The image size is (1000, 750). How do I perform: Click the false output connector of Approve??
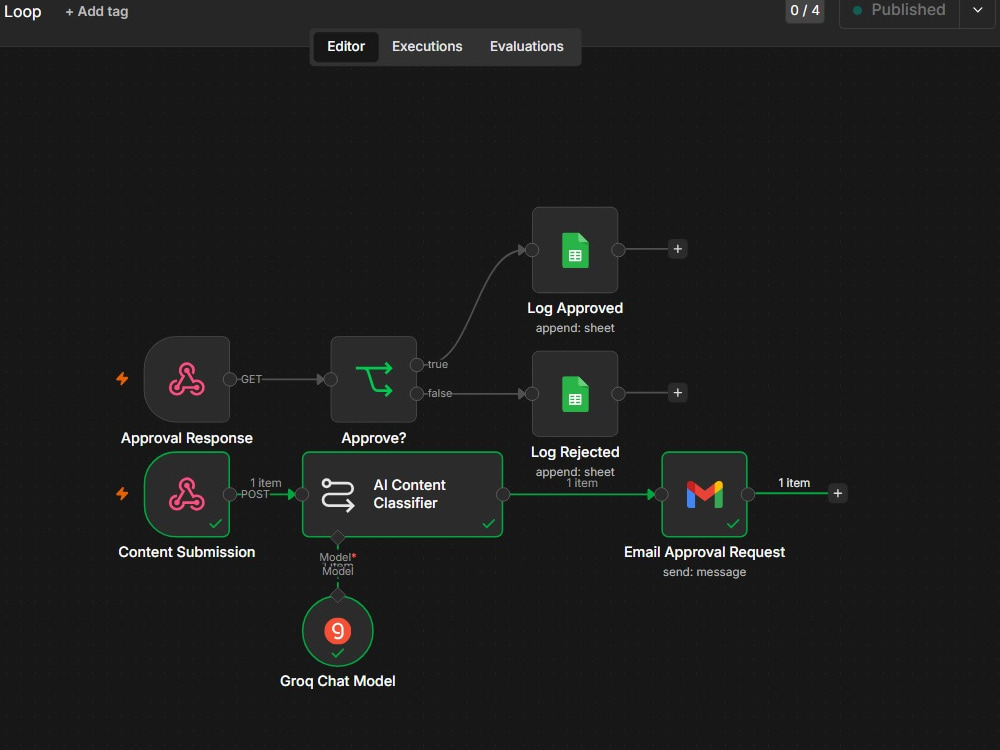coord(416,393)
